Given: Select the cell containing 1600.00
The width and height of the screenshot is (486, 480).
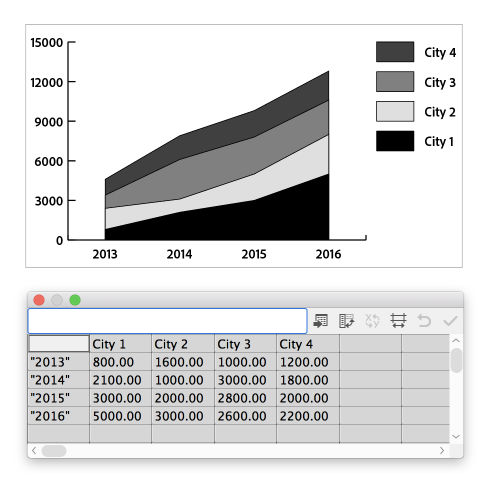Looking at the screenshot, I should 183,362.
